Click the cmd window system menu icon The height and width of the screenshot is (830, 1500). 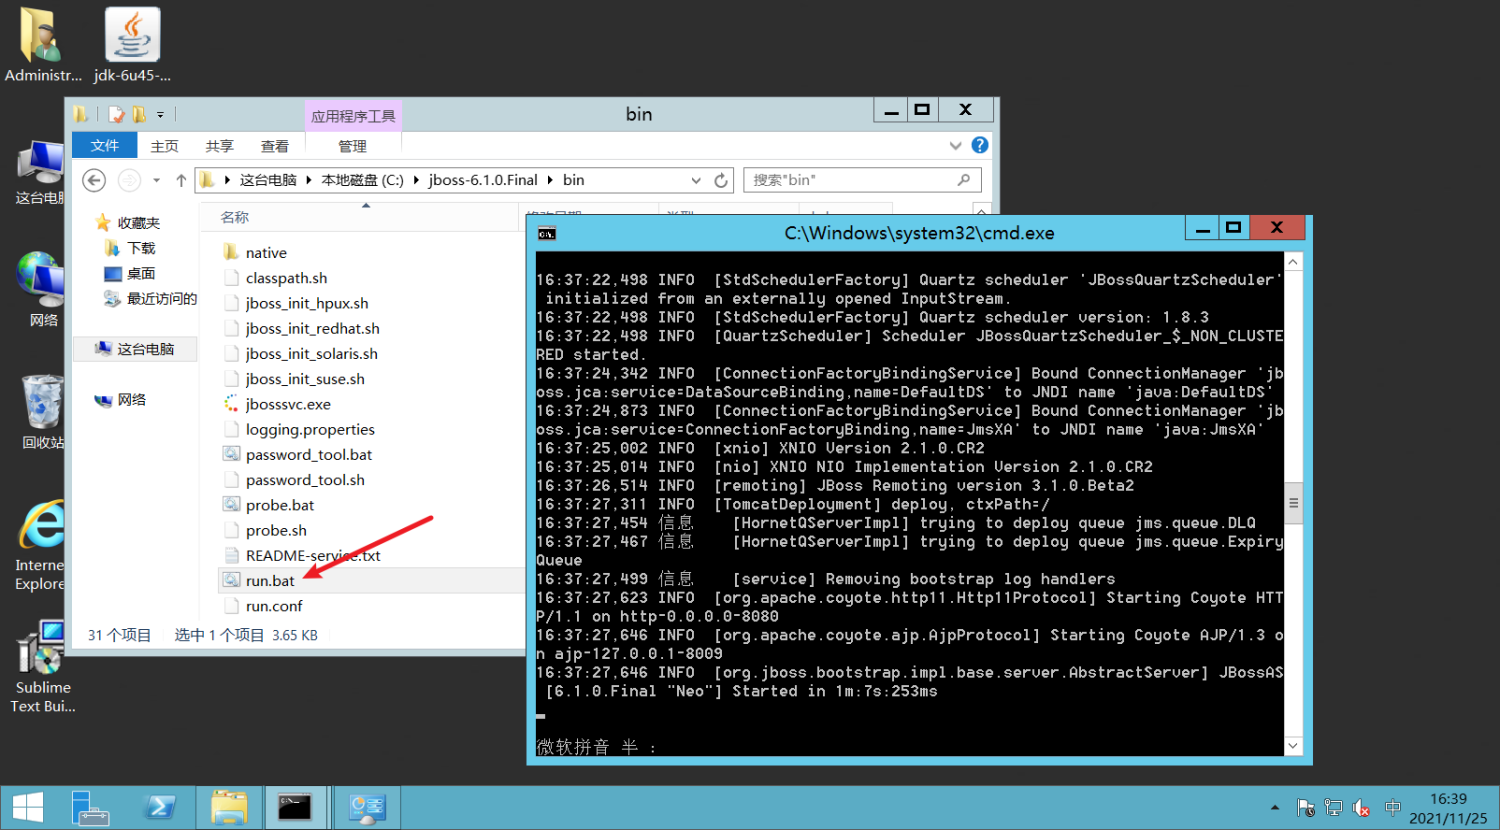[546, 233]
